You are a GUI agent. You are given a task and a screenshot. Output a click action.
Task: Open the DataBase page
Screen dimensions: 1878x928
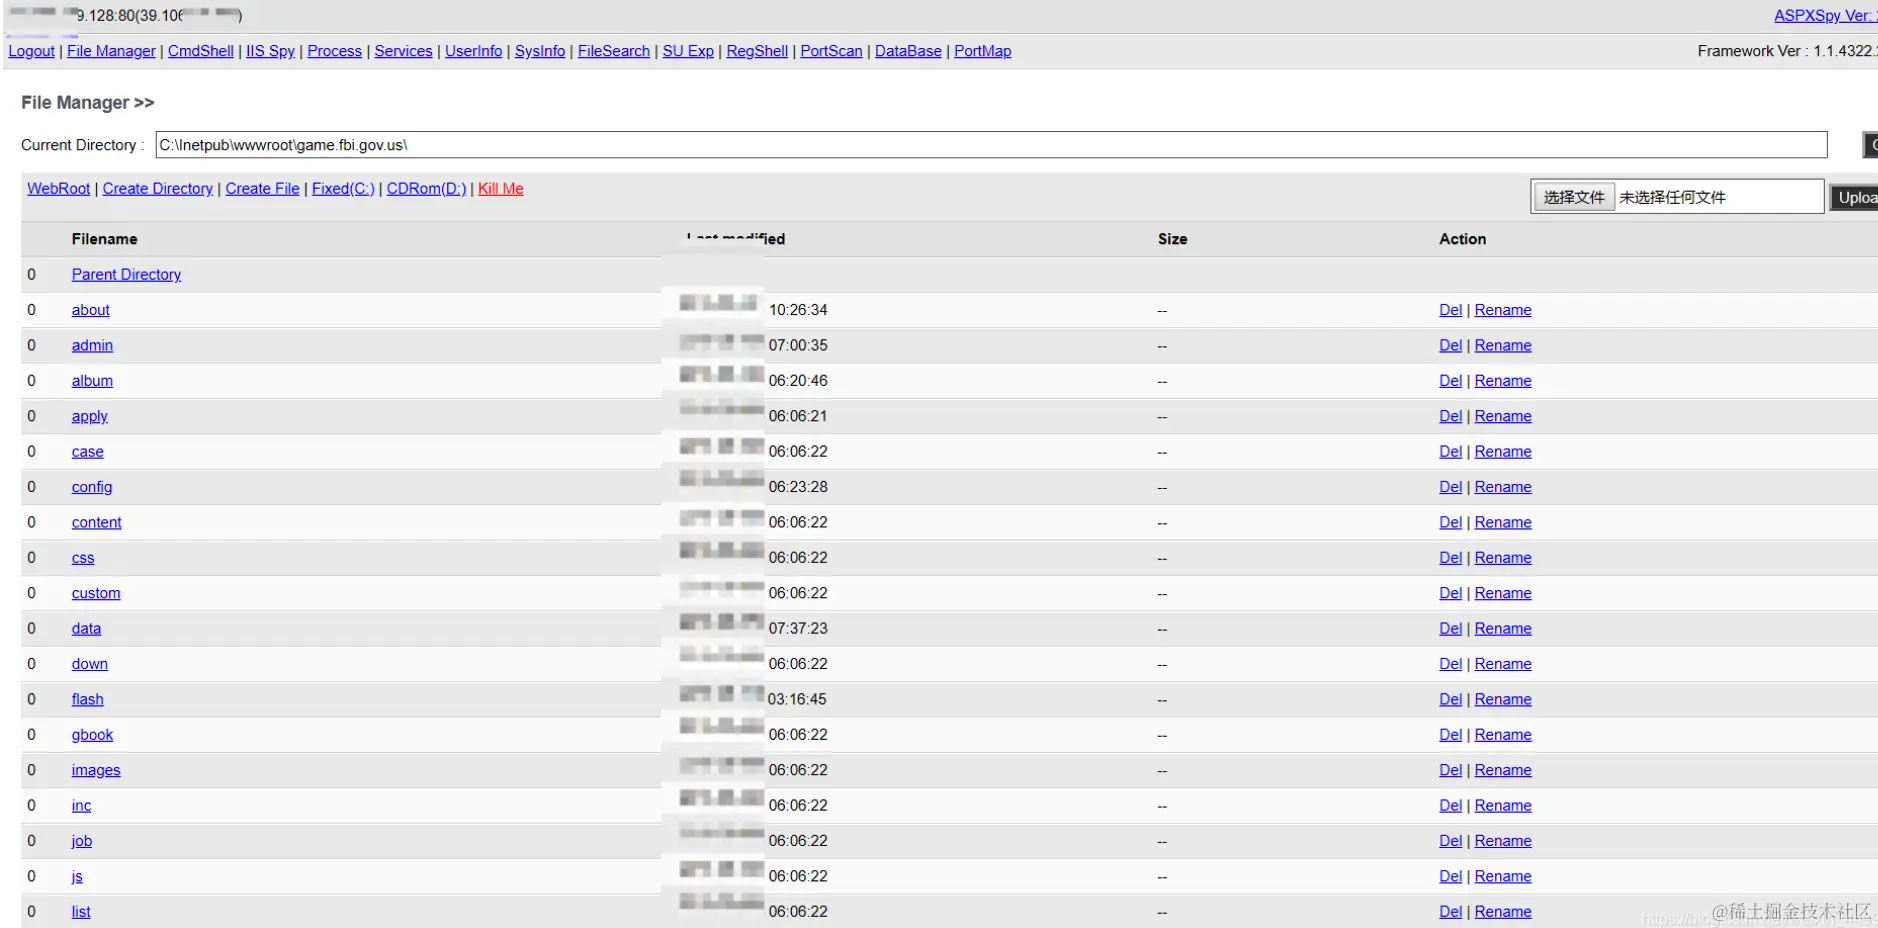click(908, 51)
